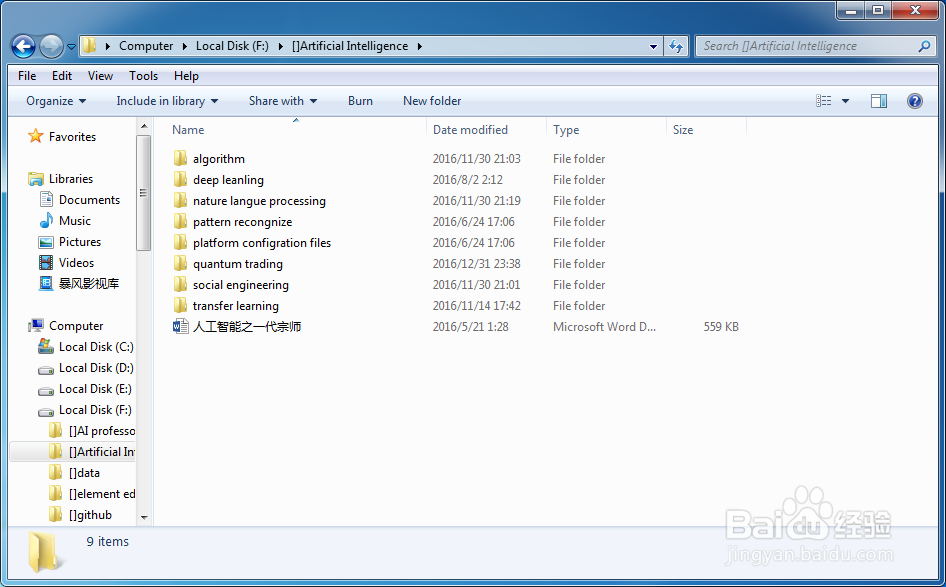
Task: Expand breadcrumb arrow after []Artificial Intelligence
Action: pyautogui.click(x=419, y=46)
